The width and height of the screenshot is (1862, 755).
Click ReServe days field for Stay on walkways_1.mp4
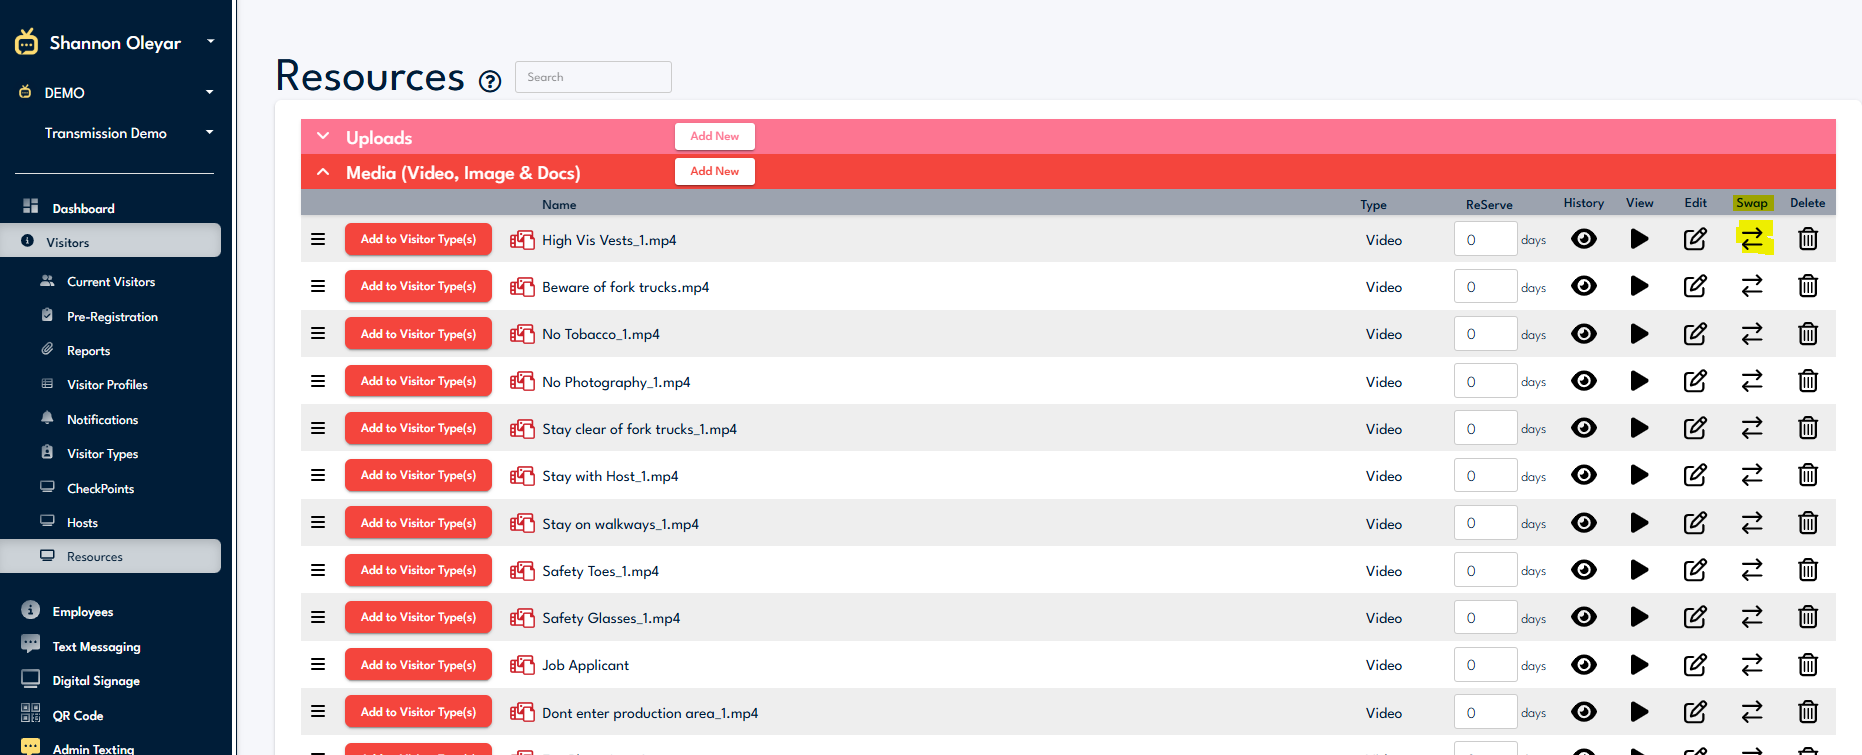[1485, 523]
